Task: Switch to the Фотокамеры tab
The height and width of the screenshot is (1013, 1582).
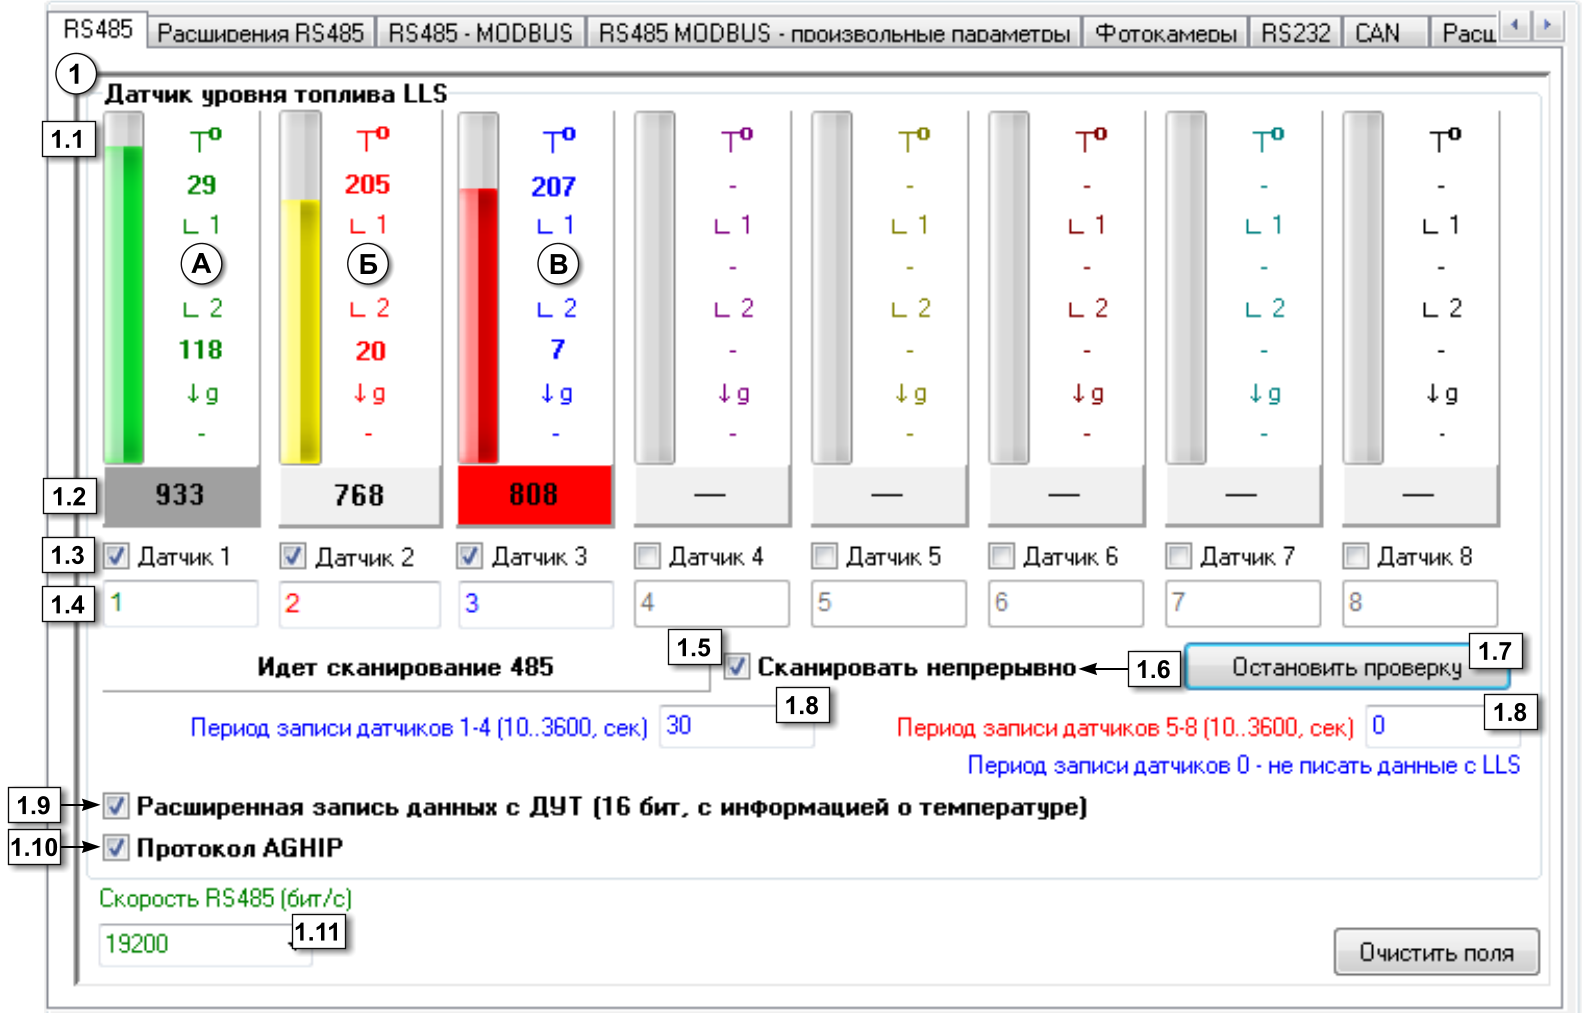Action: click(1166, 33)
